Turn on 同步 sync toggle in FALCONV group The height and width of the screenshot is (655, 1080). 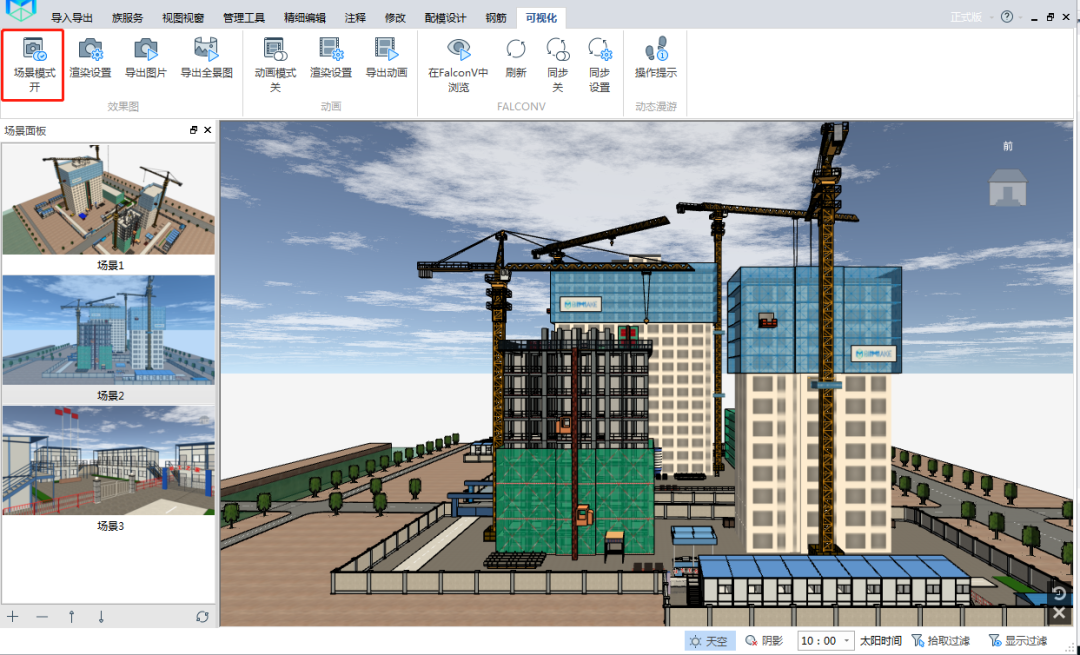(558, 62)
